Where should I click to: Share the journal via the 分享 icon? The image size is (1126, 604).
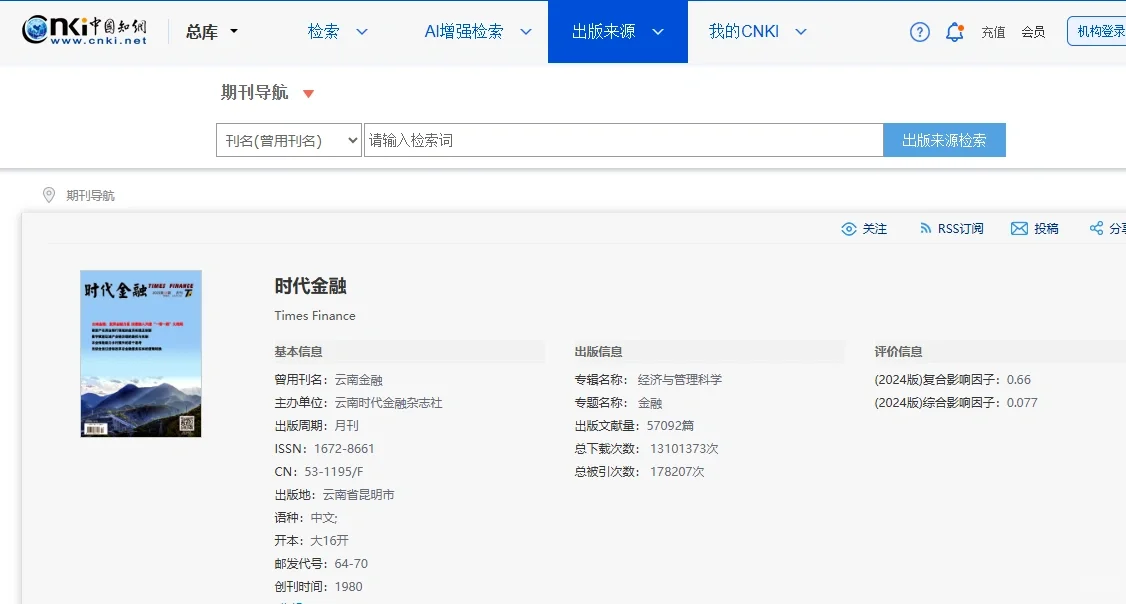tap(1106, 228)
